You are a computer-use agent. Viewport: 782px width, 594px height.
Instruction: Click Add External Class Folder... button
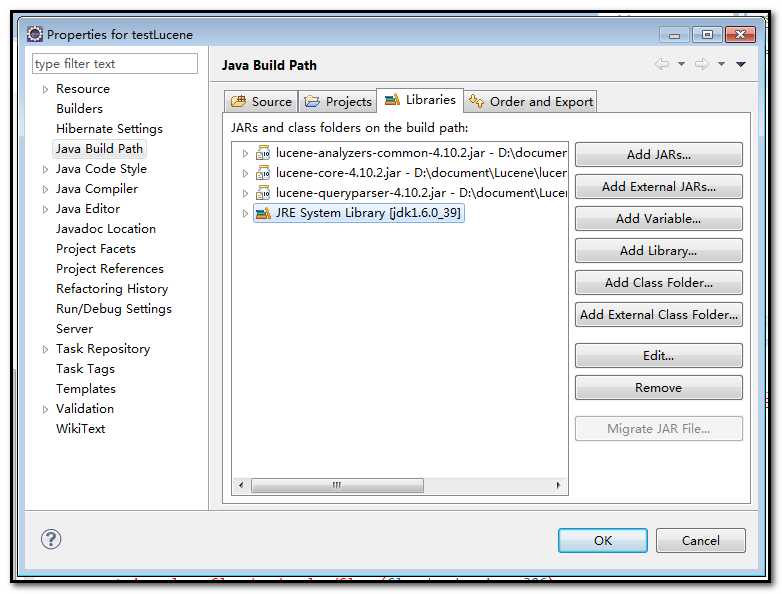pyautogui.click(x=658, y=314)
